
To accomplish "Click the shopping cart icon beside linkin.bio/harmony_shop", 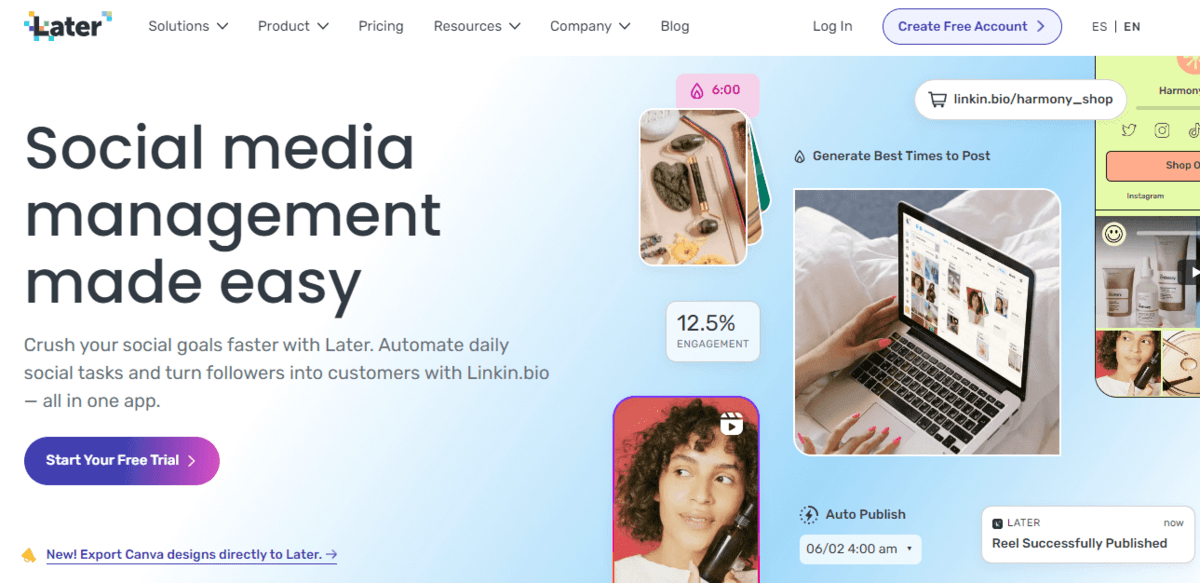I will tap(937, 100).
